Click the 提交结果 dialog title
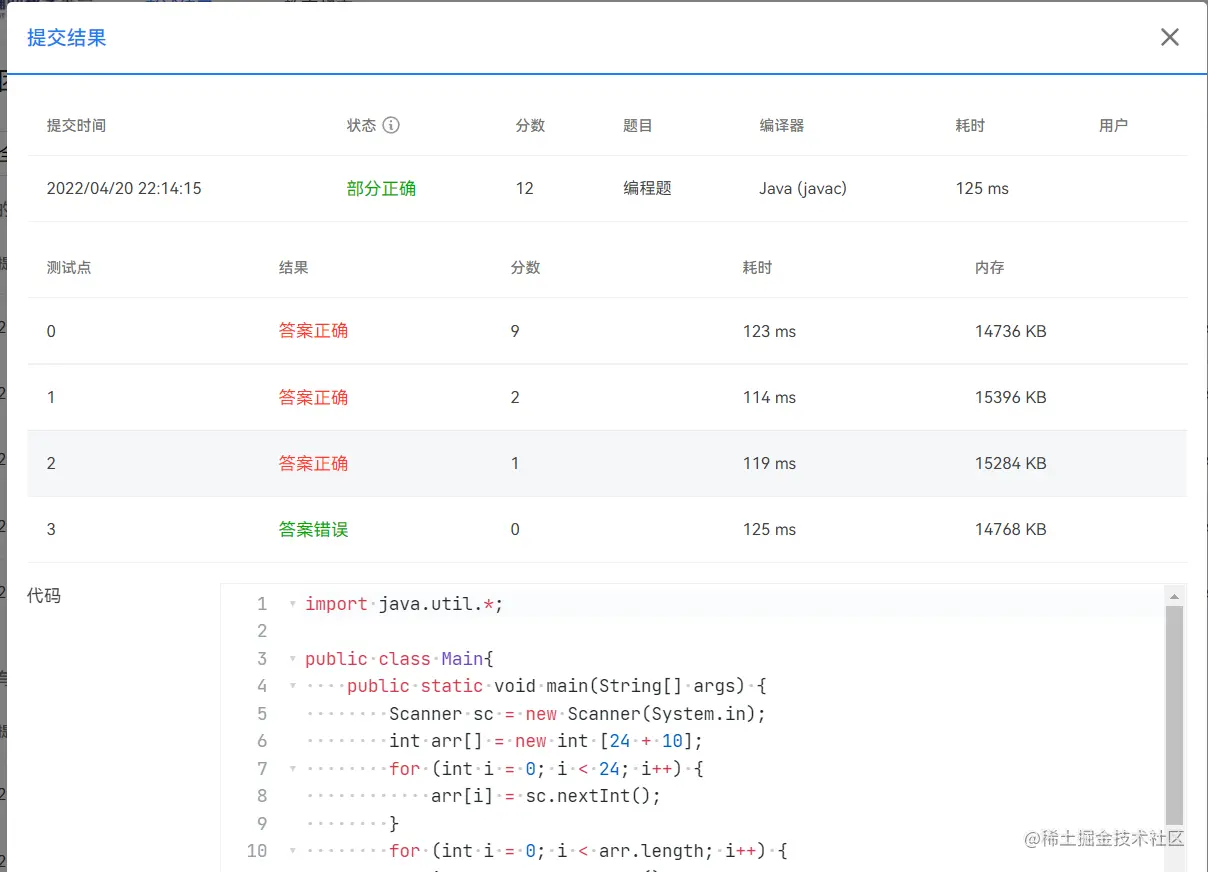The height and width of the screenshot is (872, 1208). pos(66,37)
